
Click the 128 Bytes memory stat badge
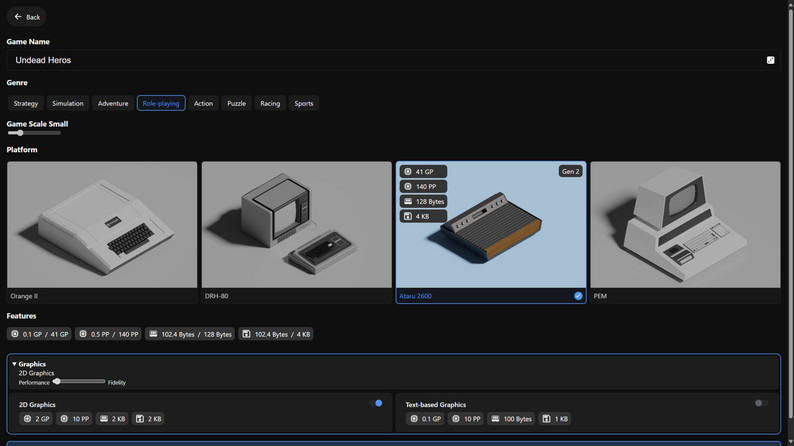coord(423,202)
